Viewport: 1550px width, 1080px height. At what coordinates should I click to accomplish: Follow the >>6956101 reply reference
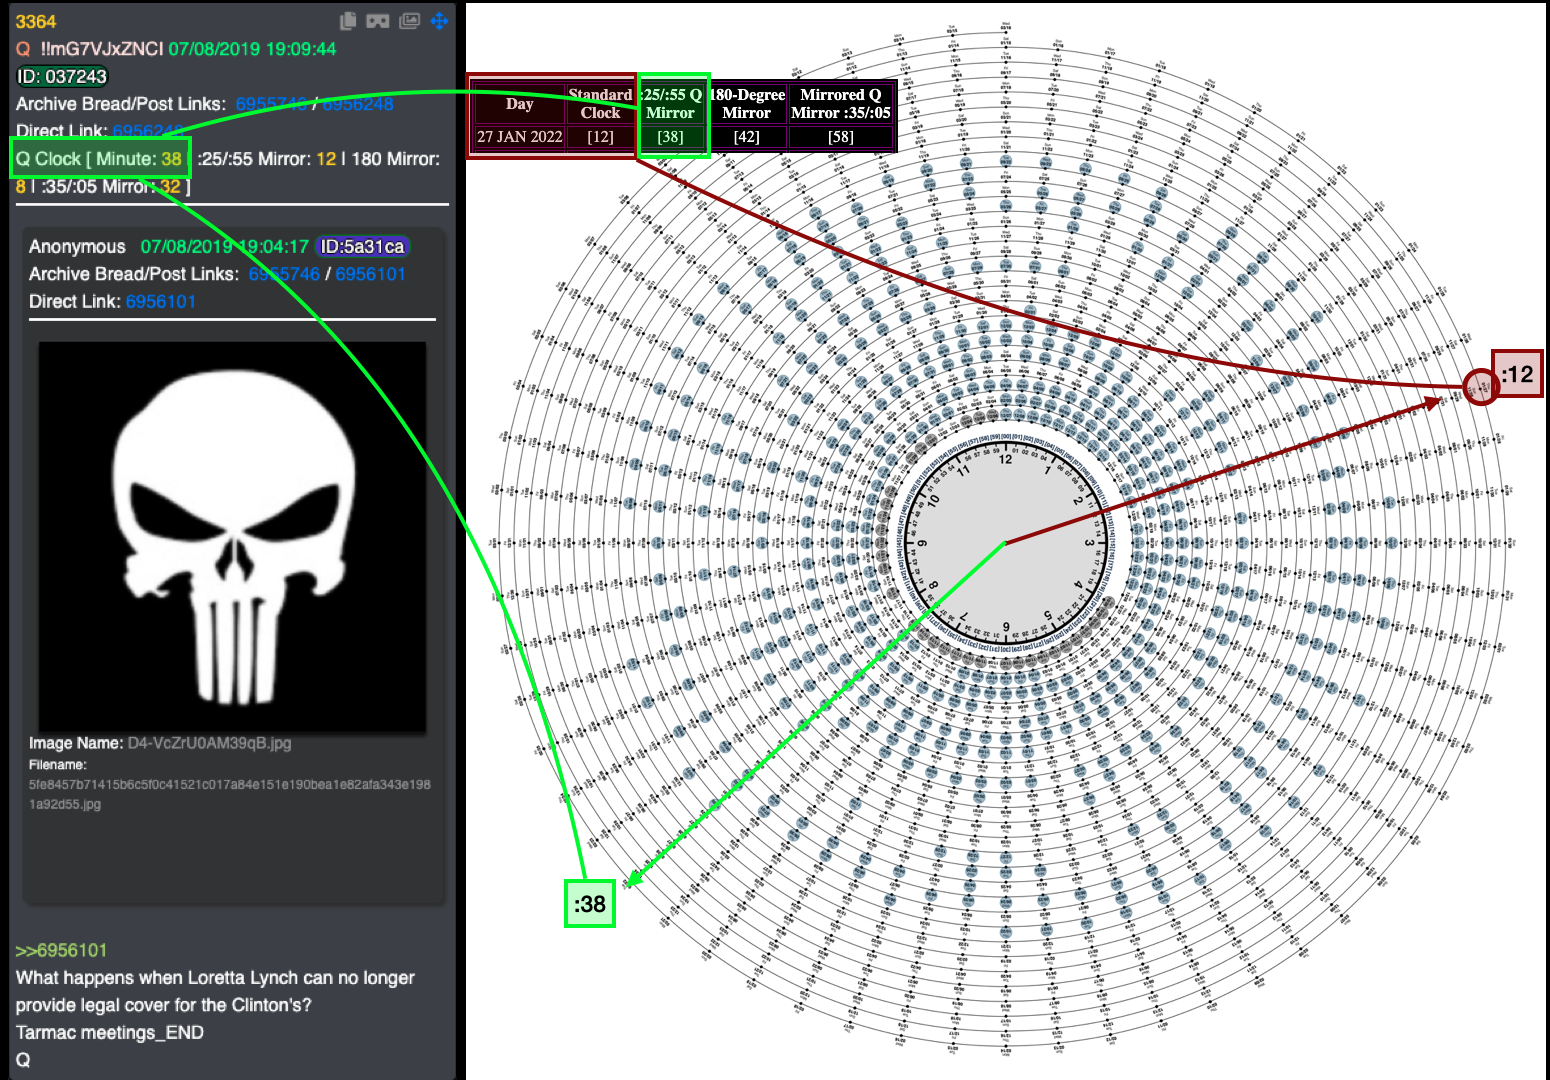(61, 950)
